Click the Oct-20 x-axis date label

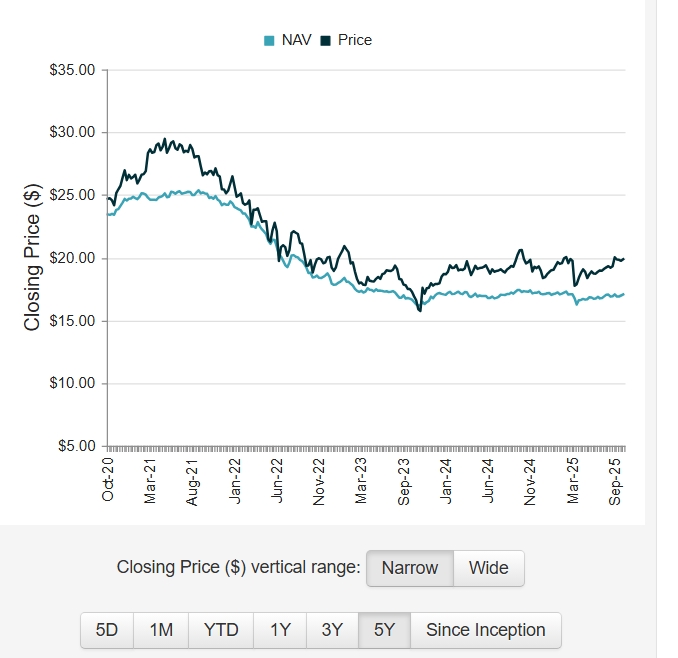coord(108,480)
